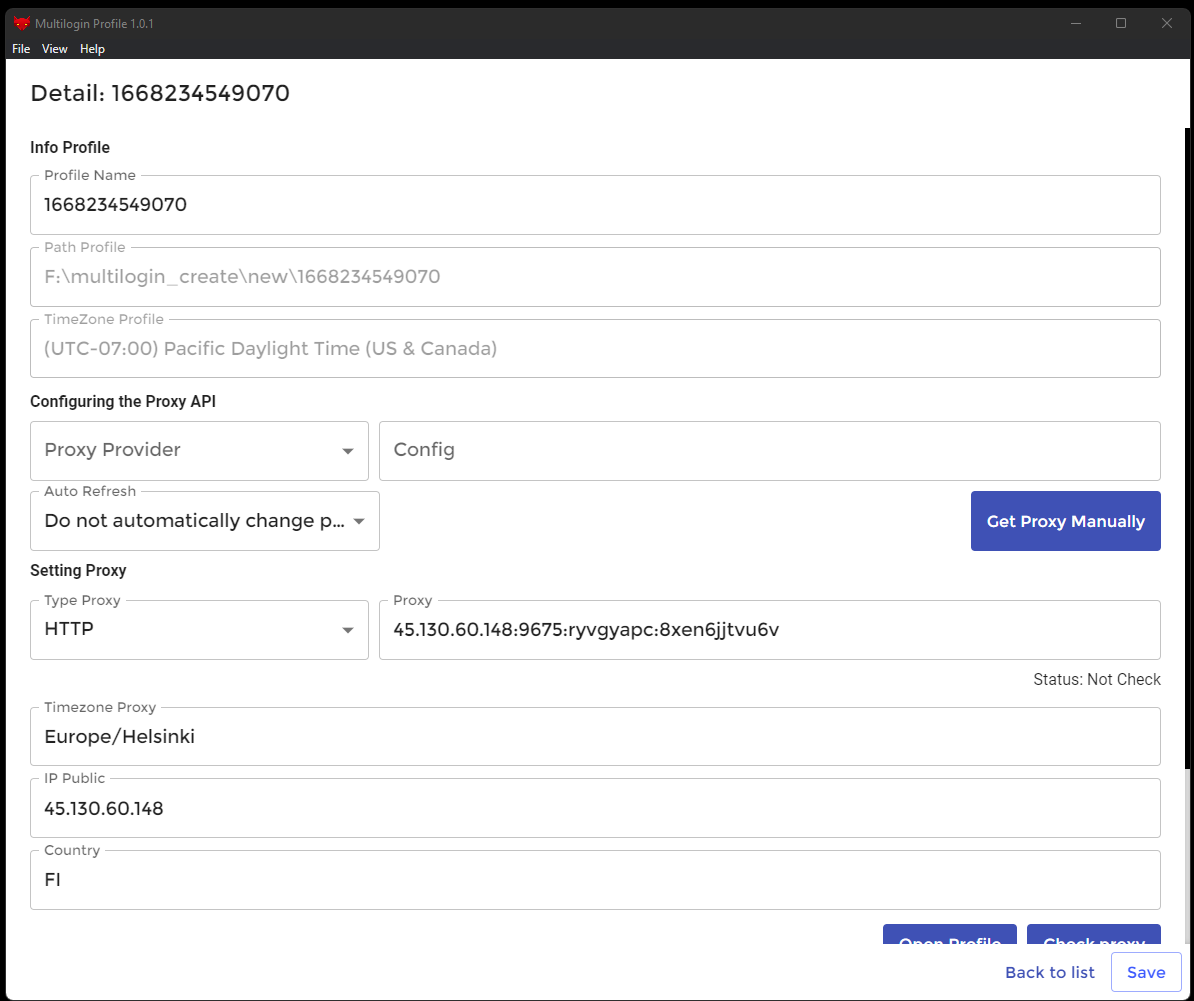Viewport: 1194px width, 1001px height.
Task: Click the Country field
Action: (x=595, y=880)
